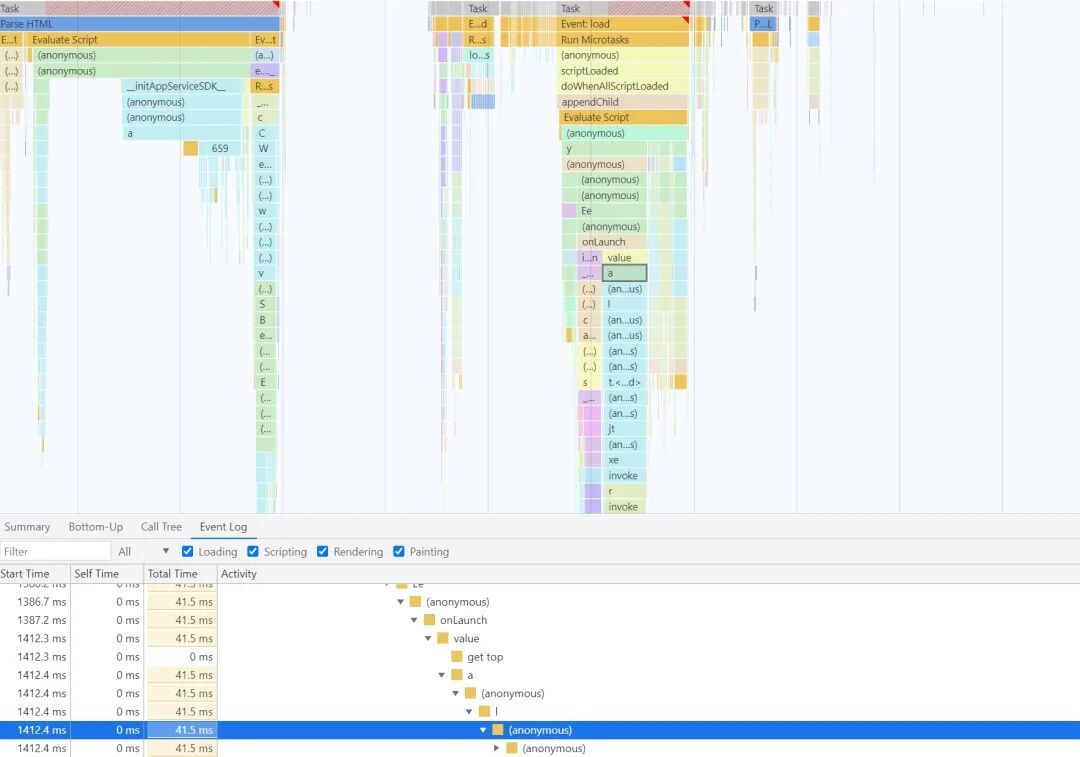Select the Ee function in the flame chart
Screen dimensions: 1080x757
pos(612,211)
